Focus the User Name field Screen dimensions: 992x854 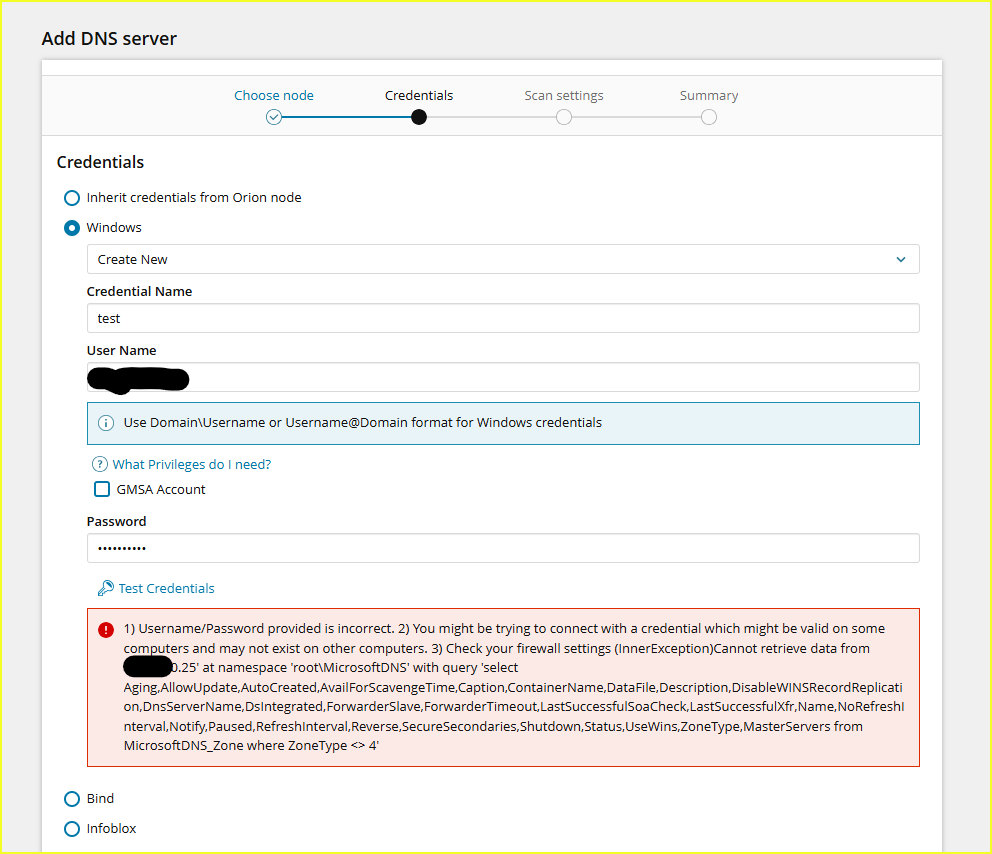(503, 377)
